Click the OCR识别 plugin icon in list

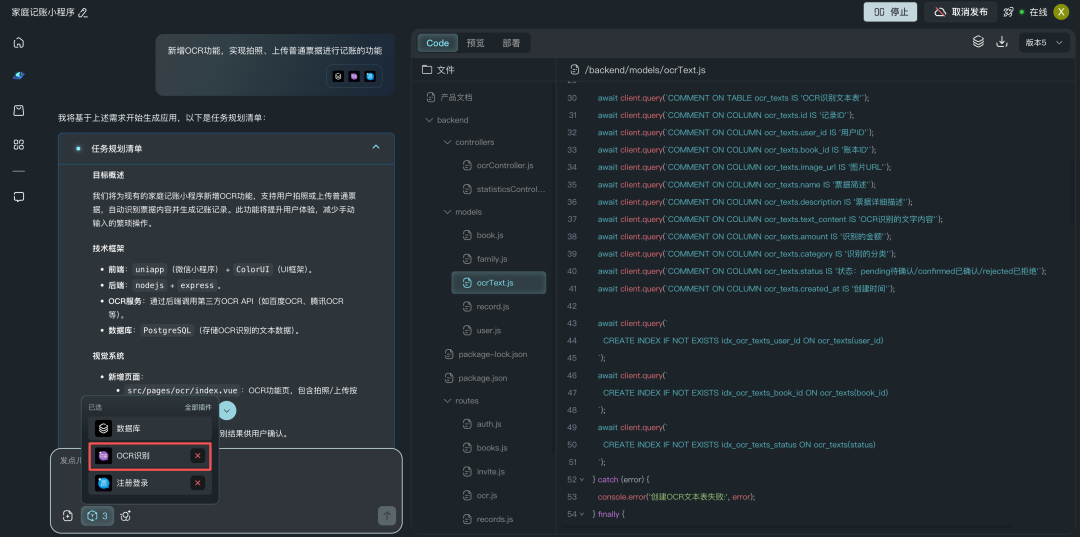[103, 456]
